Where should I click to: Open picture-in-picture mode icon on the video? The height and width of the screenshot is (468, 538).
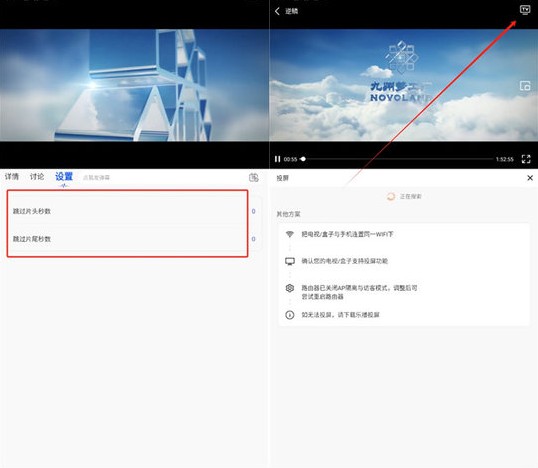click(x=525, y=86)
